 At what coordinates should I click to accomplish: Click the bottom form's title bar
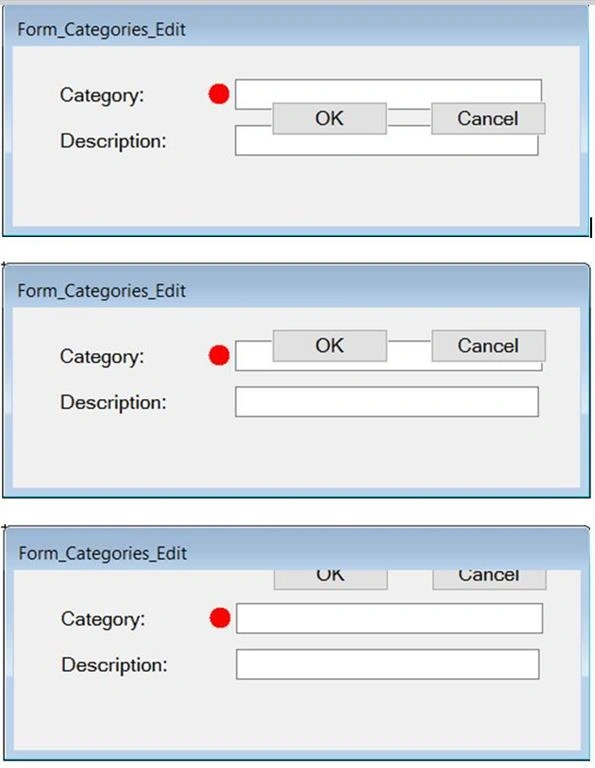pyautogui.click(x=296, y=551)
